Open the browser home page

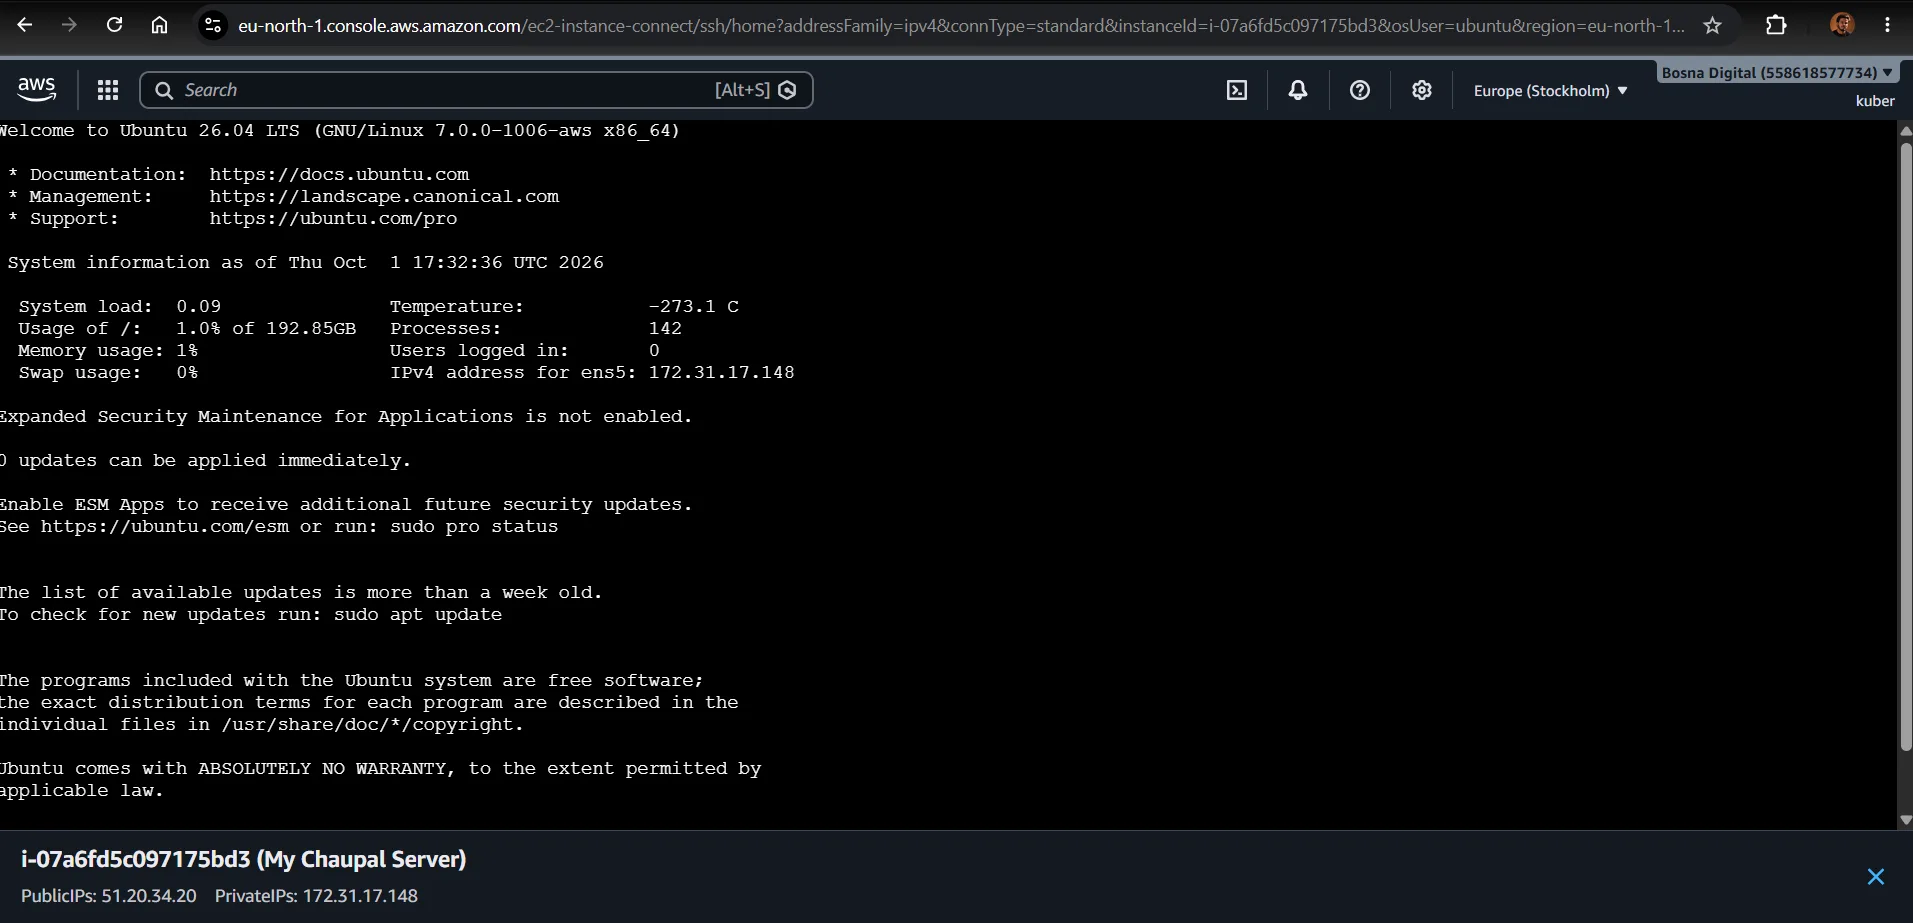159,25
